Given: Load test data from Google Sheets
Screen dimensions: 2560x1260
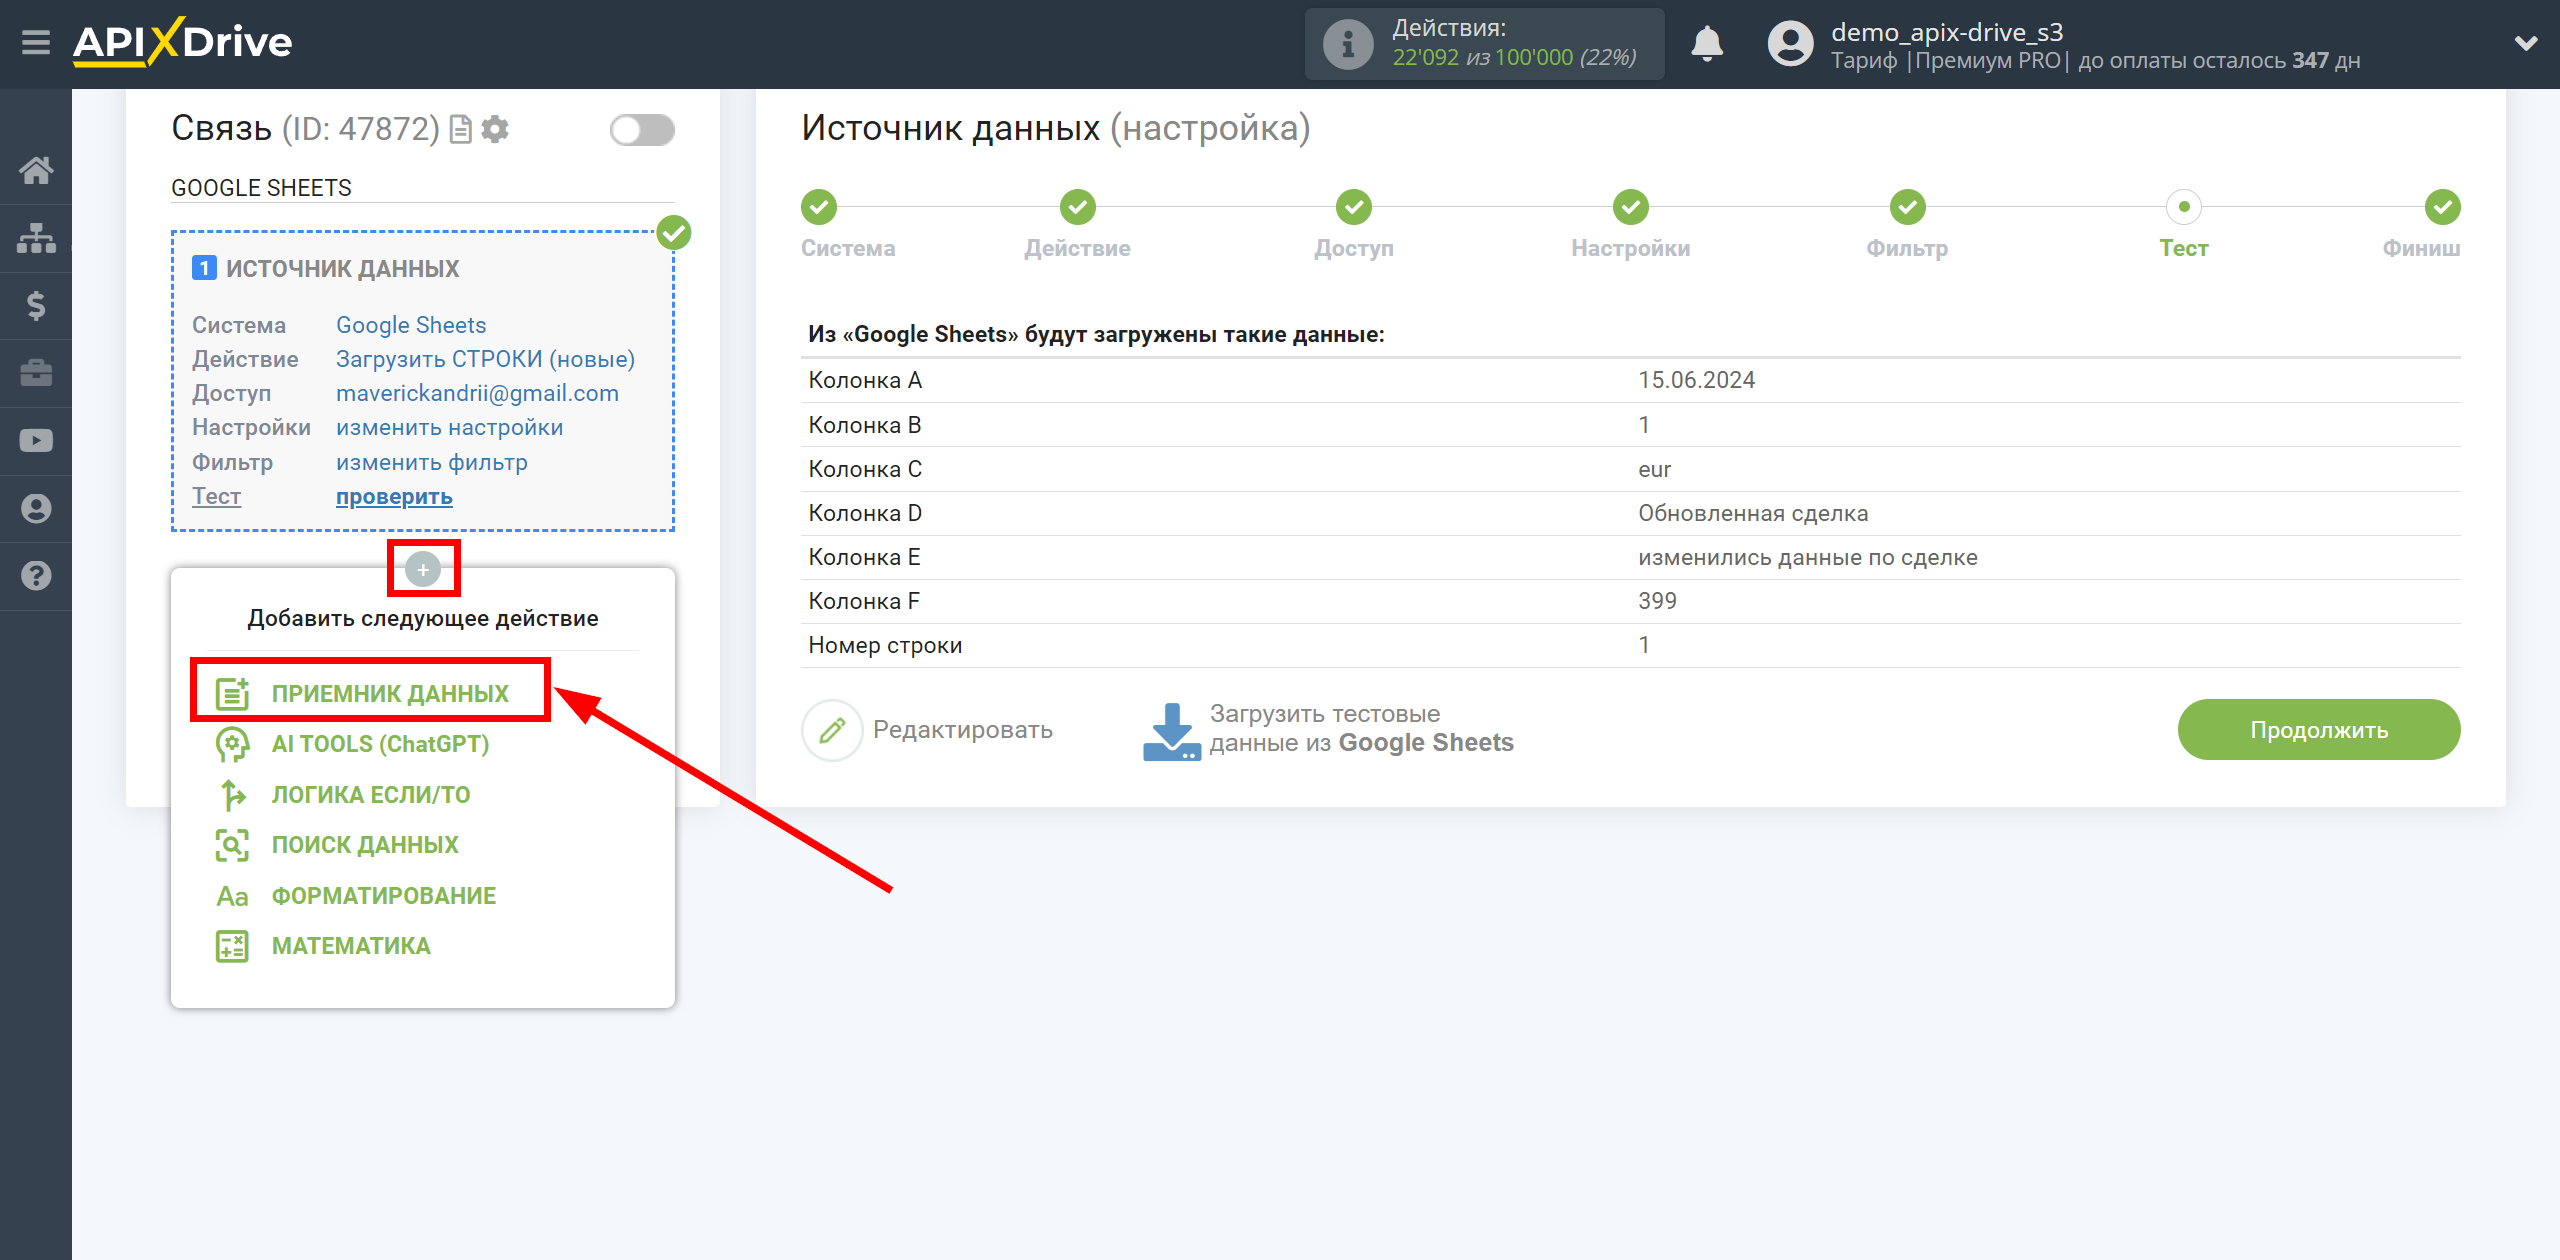Looking at the screenshot, I should coord(1362,729).
